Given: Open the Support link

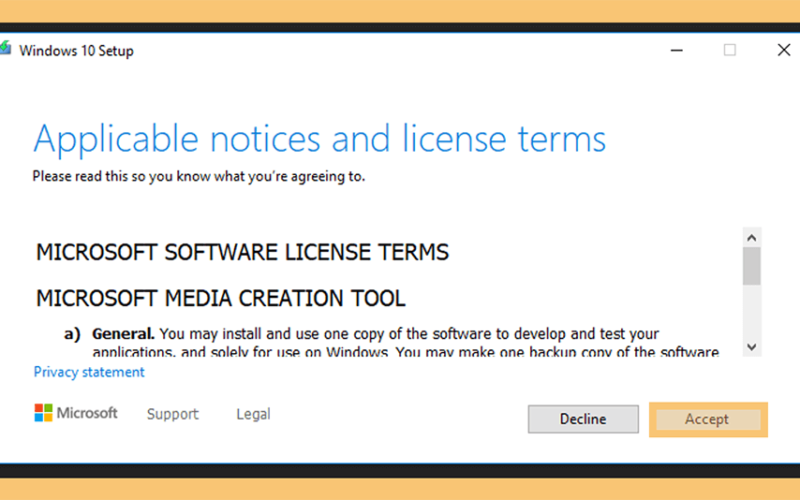Looking at the screenshot, I should pyautogui.click(x=172, y=414).
